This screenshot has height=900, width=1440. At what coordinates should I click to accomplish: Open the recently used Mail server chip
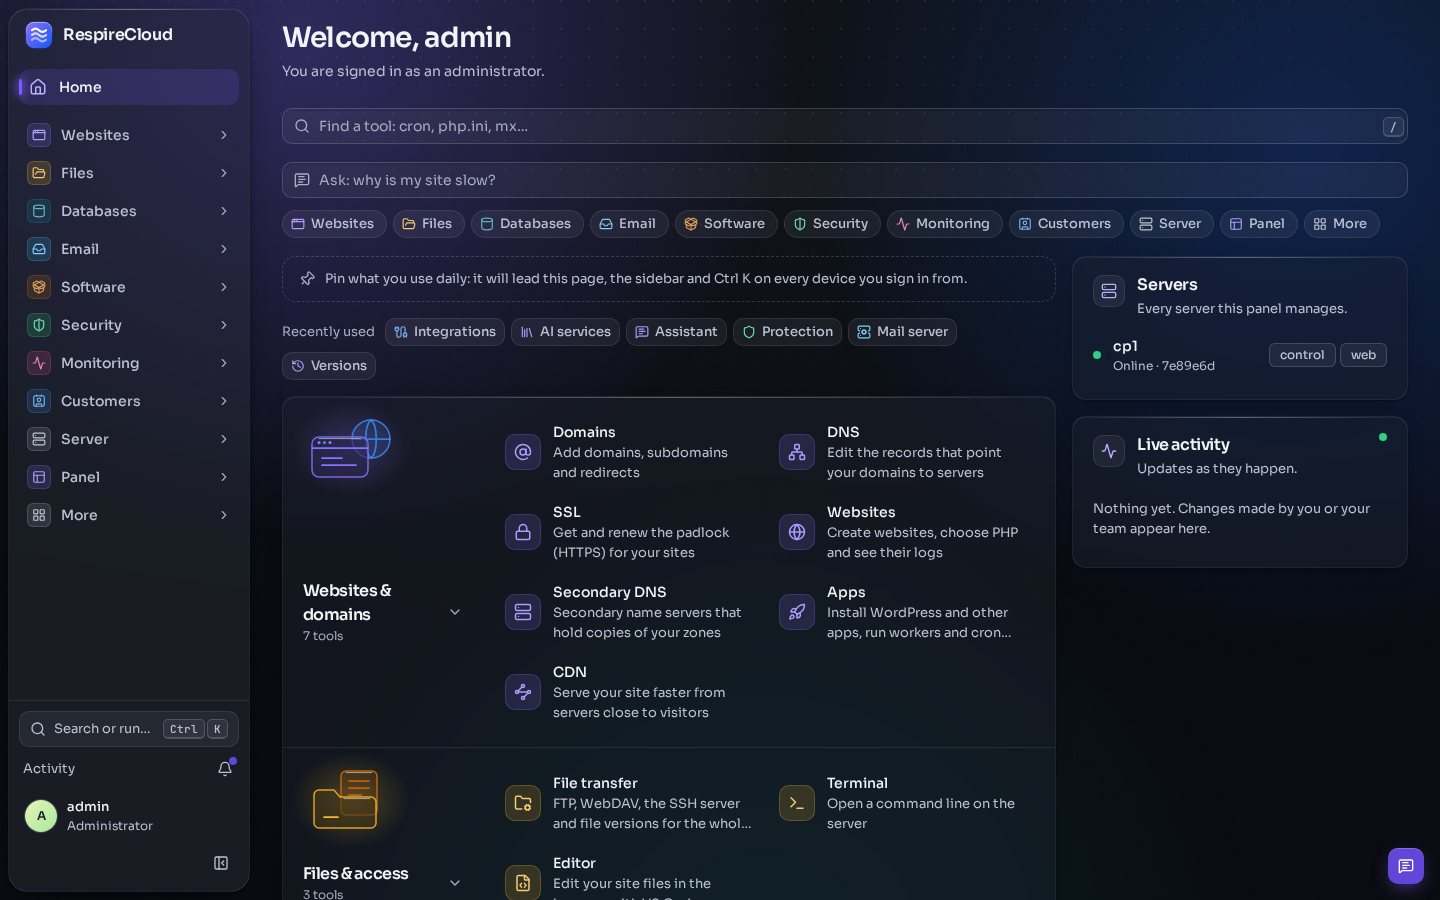click(902, 332)
